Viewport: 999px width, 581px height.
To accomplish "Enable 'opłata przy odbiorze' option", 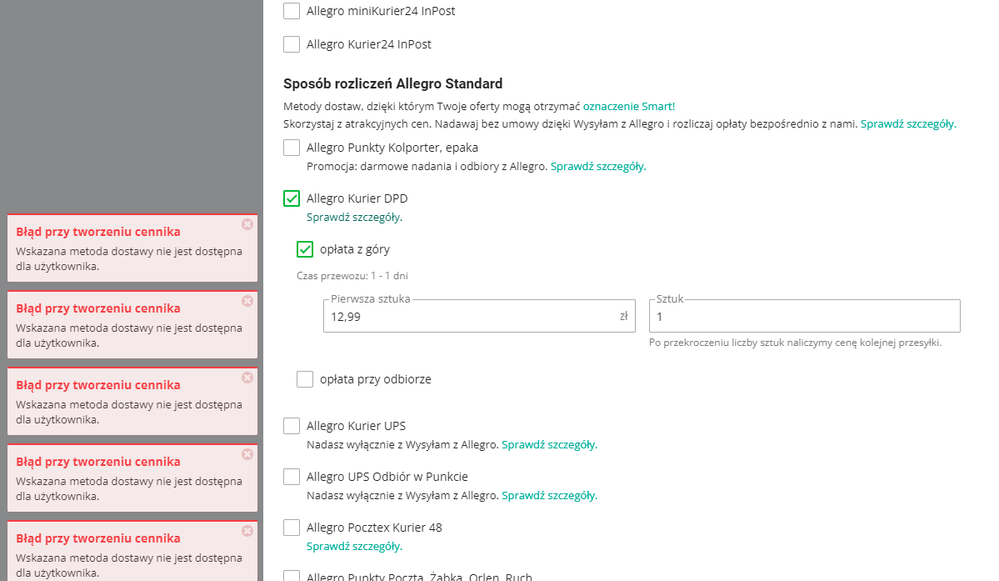I will 305,379.
